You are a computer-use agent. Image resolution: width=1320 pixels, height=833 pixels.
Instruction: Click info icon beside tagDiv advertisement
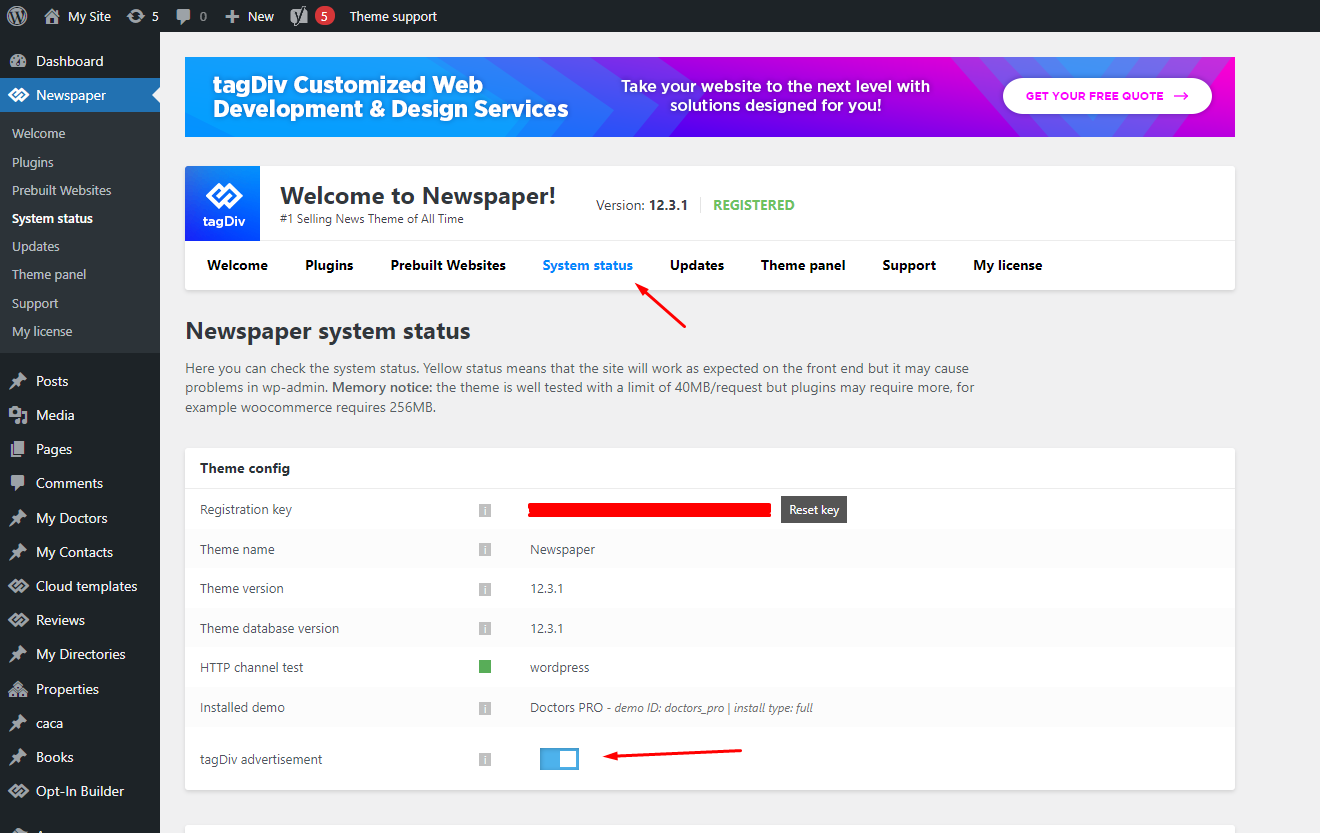pyautogui.click(x=485, y=759)
